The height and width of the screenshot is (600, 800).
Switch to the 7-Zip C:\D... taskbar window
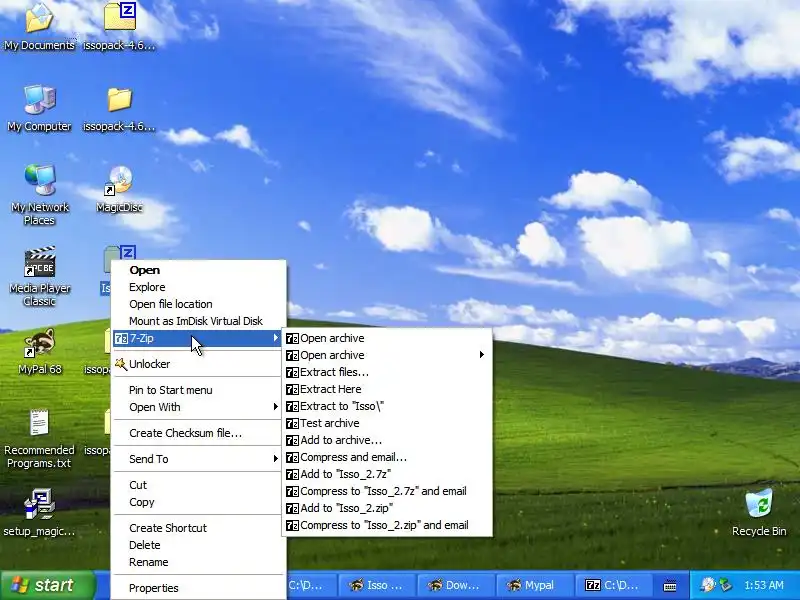(614, 585)
